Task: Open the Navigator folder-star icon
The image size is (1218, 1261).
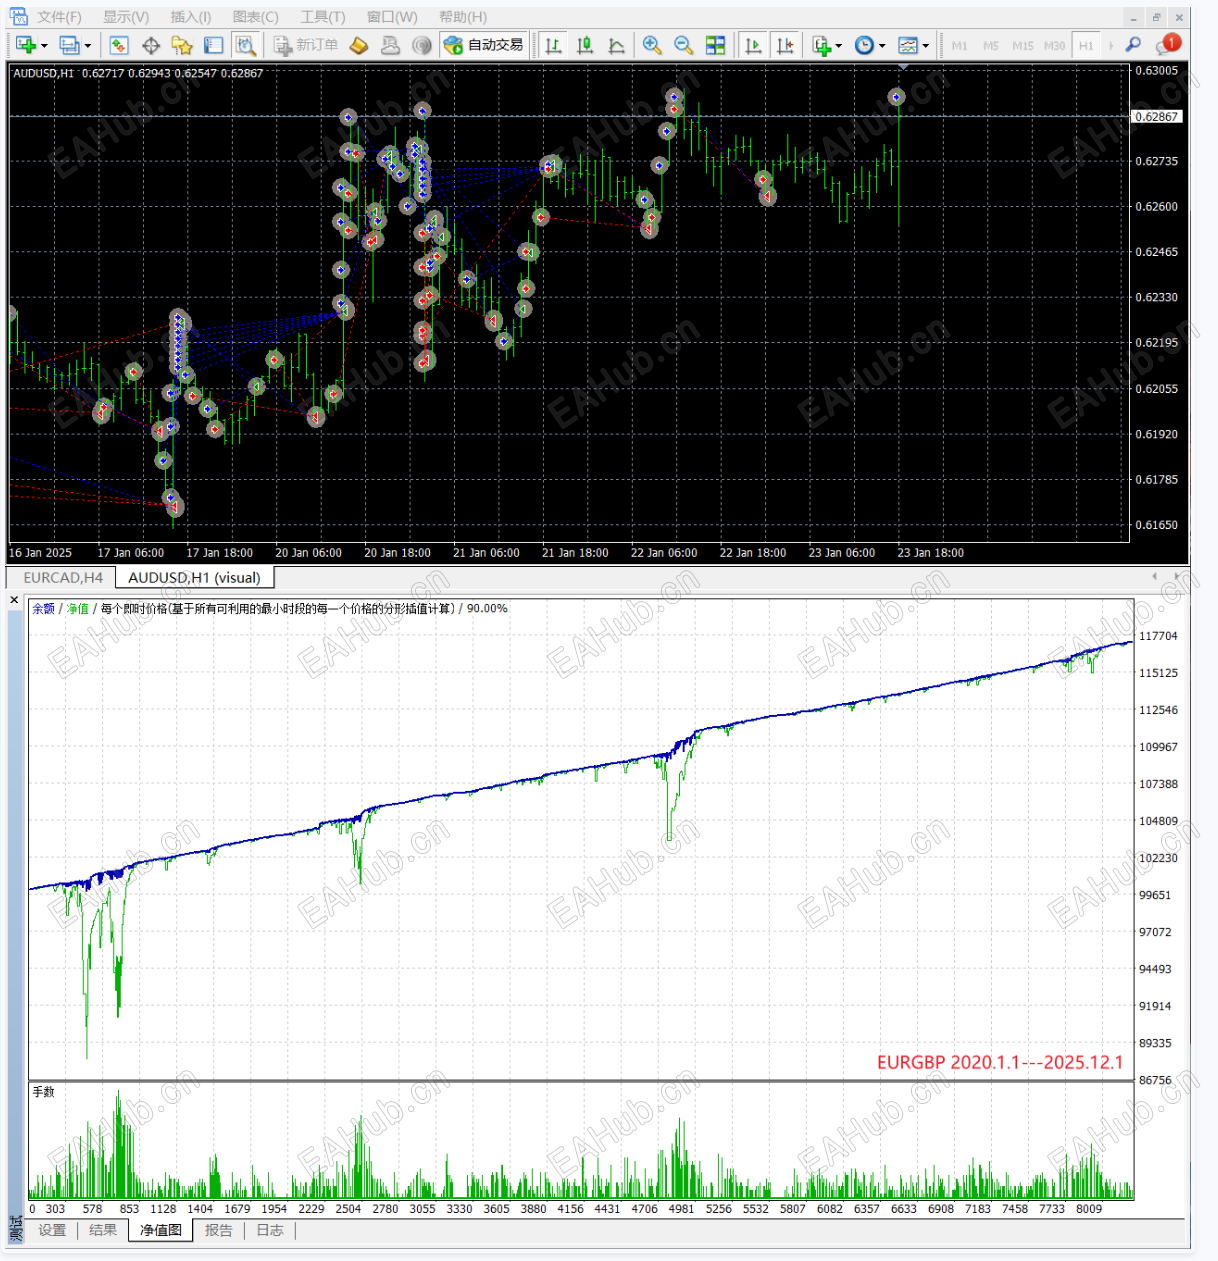Action: (182, 45)
